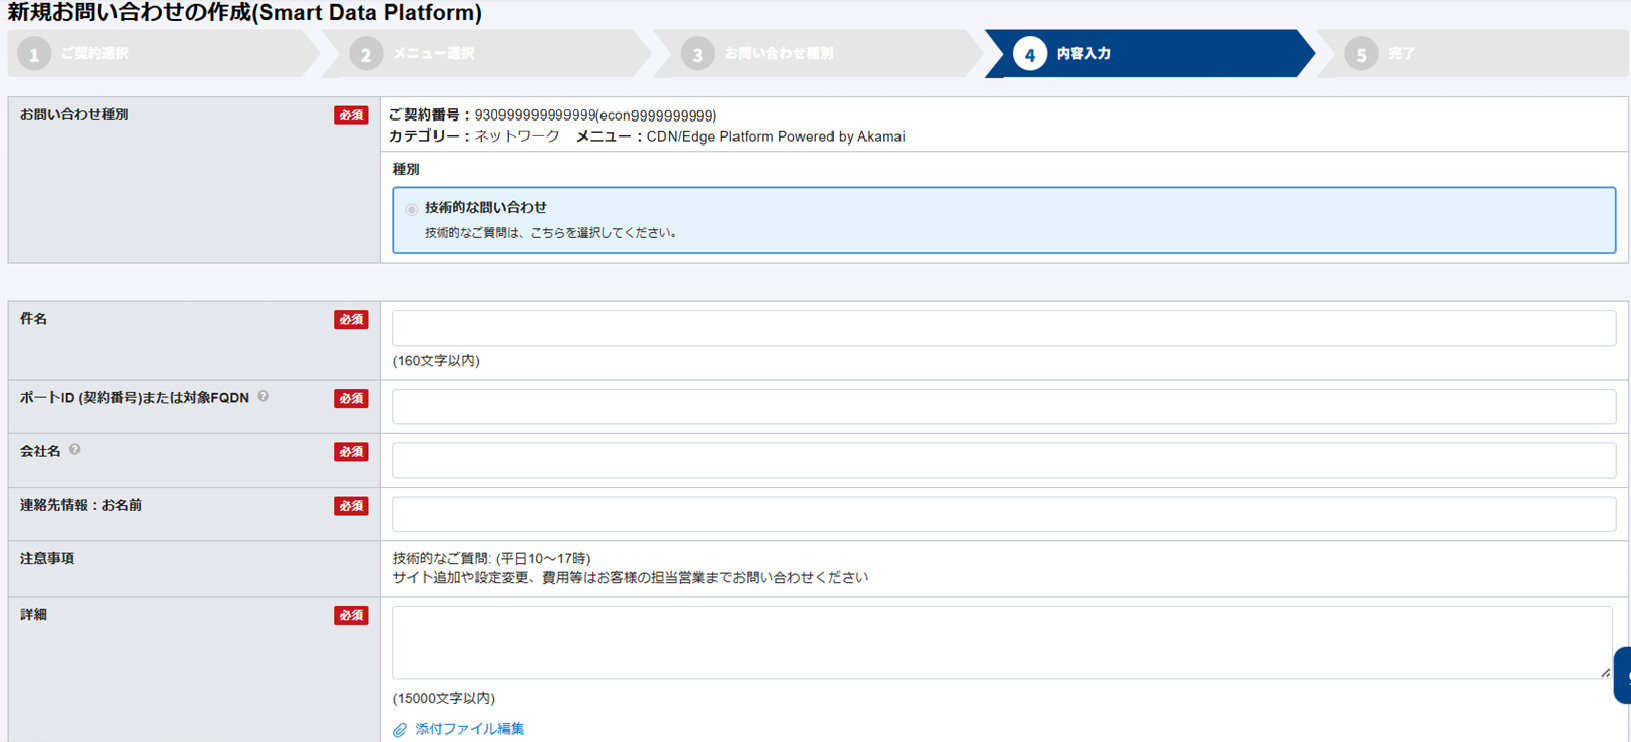Open the 添付ファイル編集 link
The height and width of the screenshot is (742, 1631).
pyautogui.click(x=469, y=729)
